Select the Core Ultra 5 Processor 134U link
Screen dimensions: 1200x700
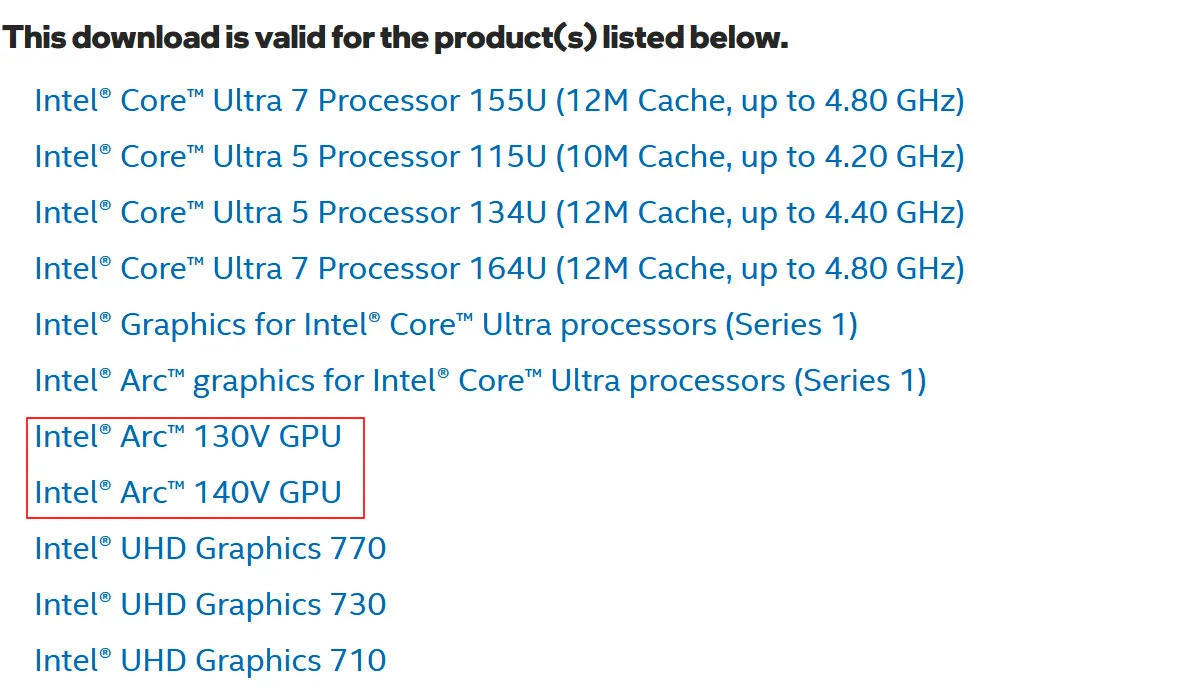click(499, 213)
